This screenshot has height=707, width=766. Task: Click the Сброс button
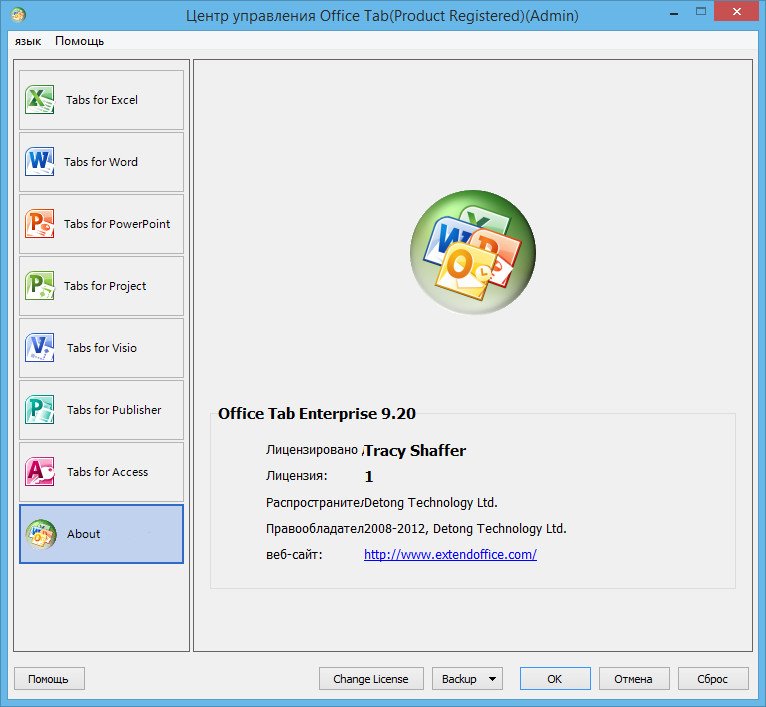point(713,679)
